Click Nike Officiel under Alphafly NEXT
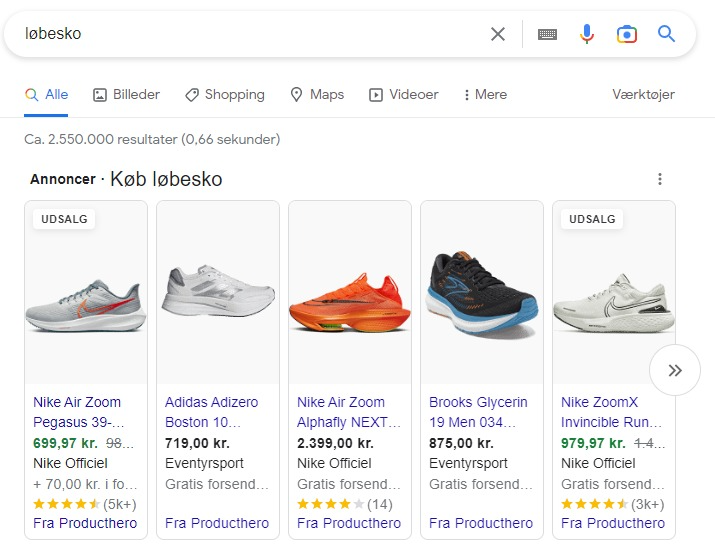This screenshot has width=715, height=550. 334,463
